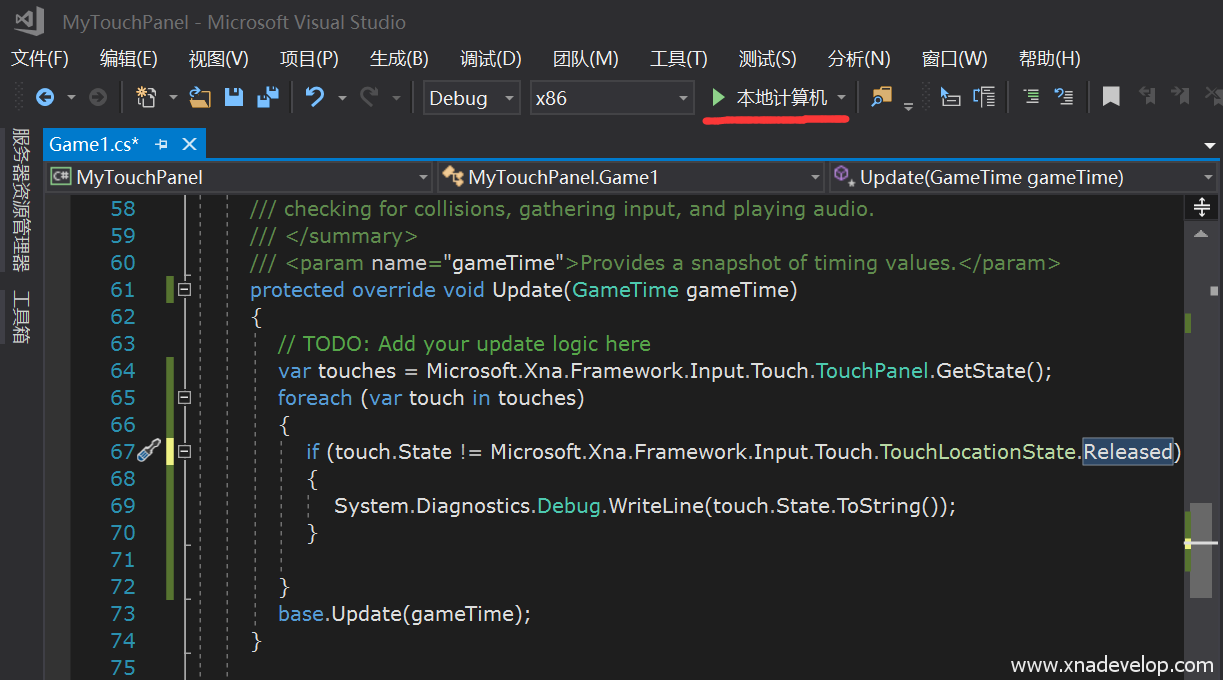Open the Debug configuration dropdown
This screenshot has height=680, width=1223.
(471, 98)
